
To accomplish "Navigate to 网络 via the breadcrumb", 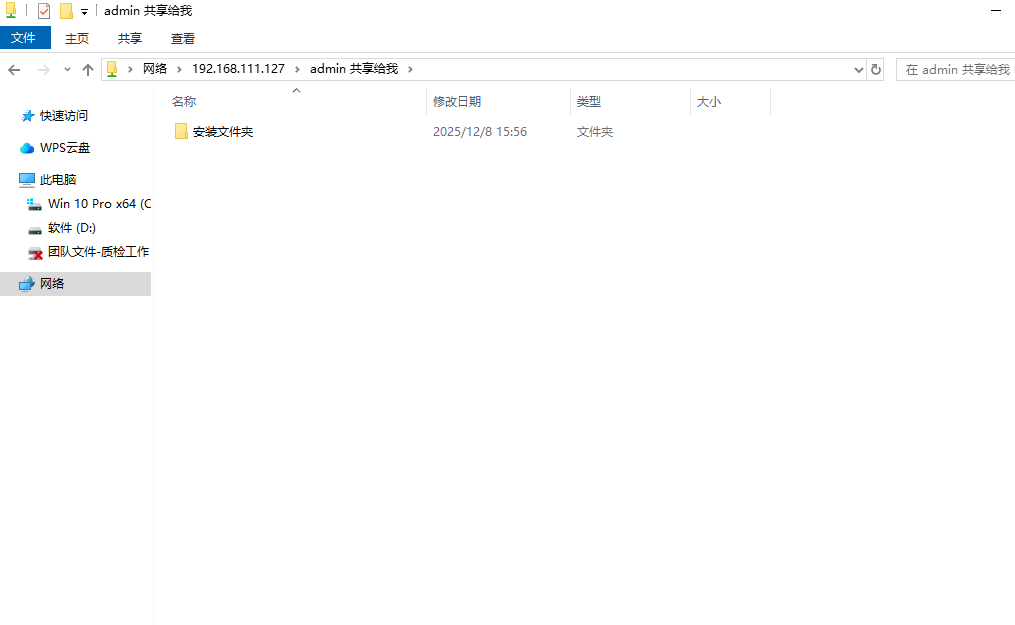I will coord(155,69).
